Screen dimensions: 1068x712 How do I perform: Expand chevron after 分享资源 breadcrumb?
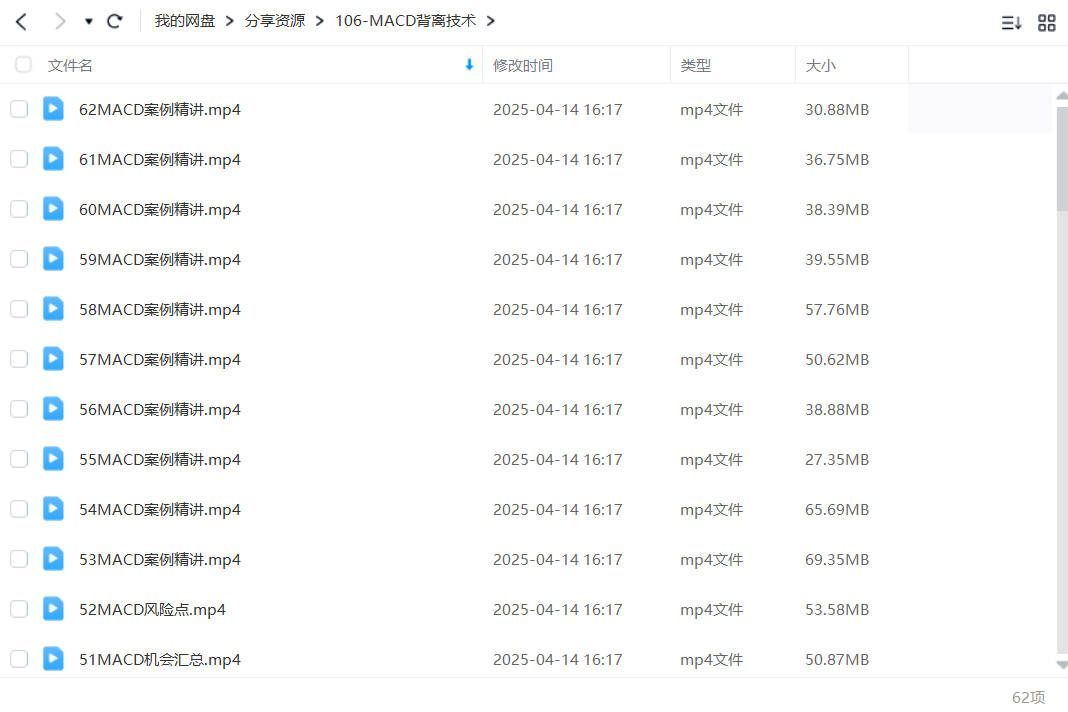tap(319, 21)
